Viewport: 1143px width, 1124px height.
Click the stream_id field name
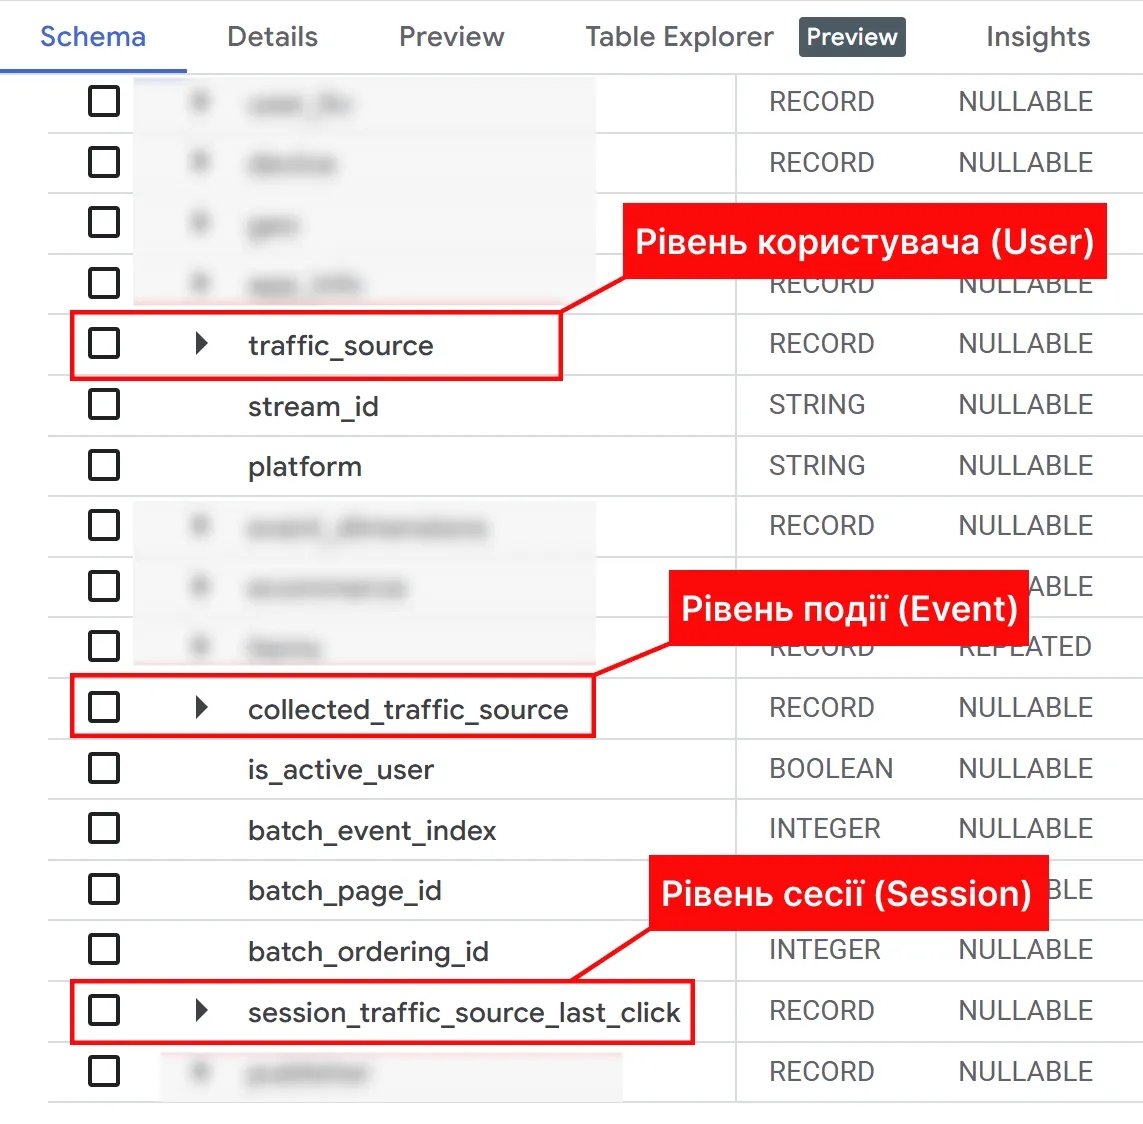(313, 407)
